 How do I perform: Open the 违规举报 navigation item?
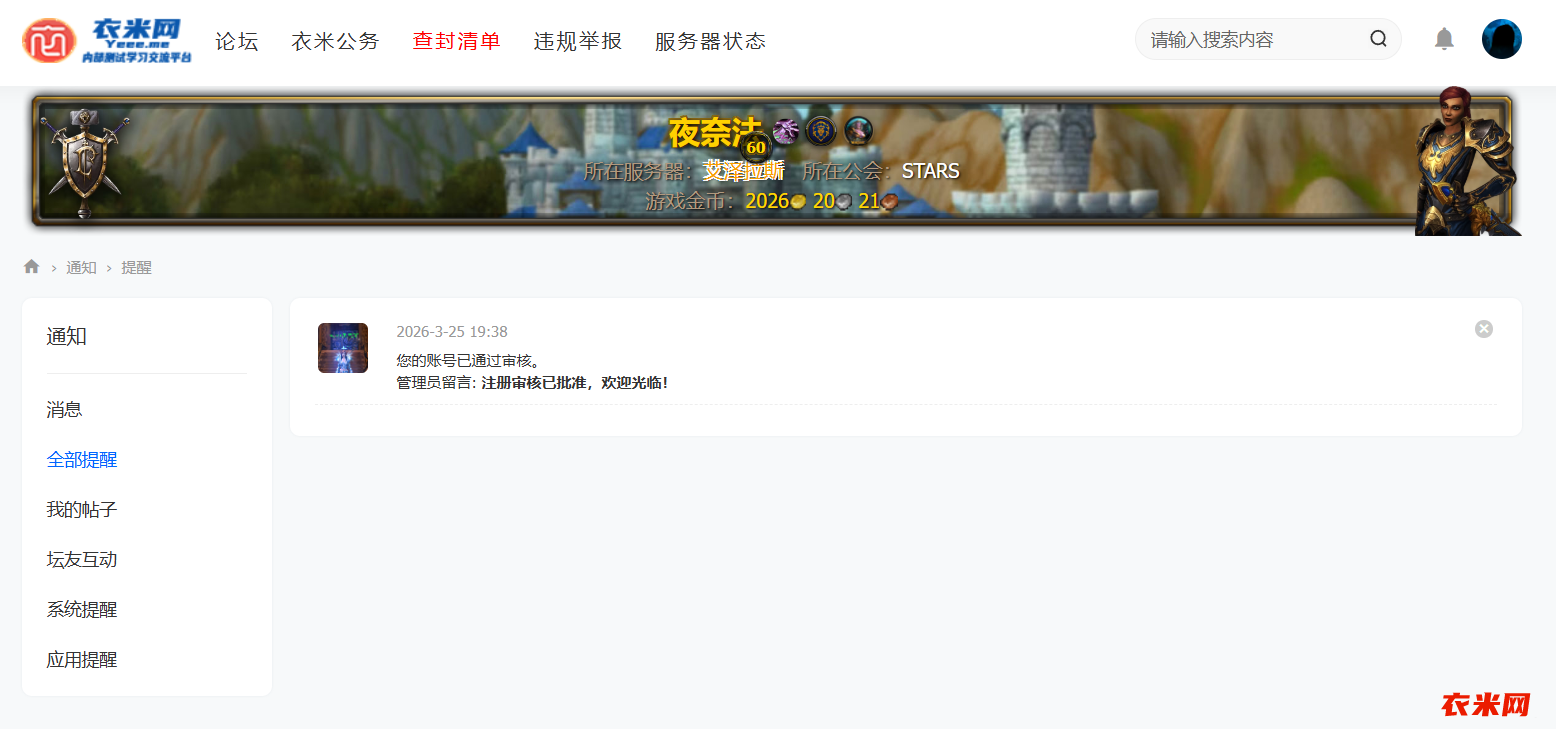tap(578, 41)
